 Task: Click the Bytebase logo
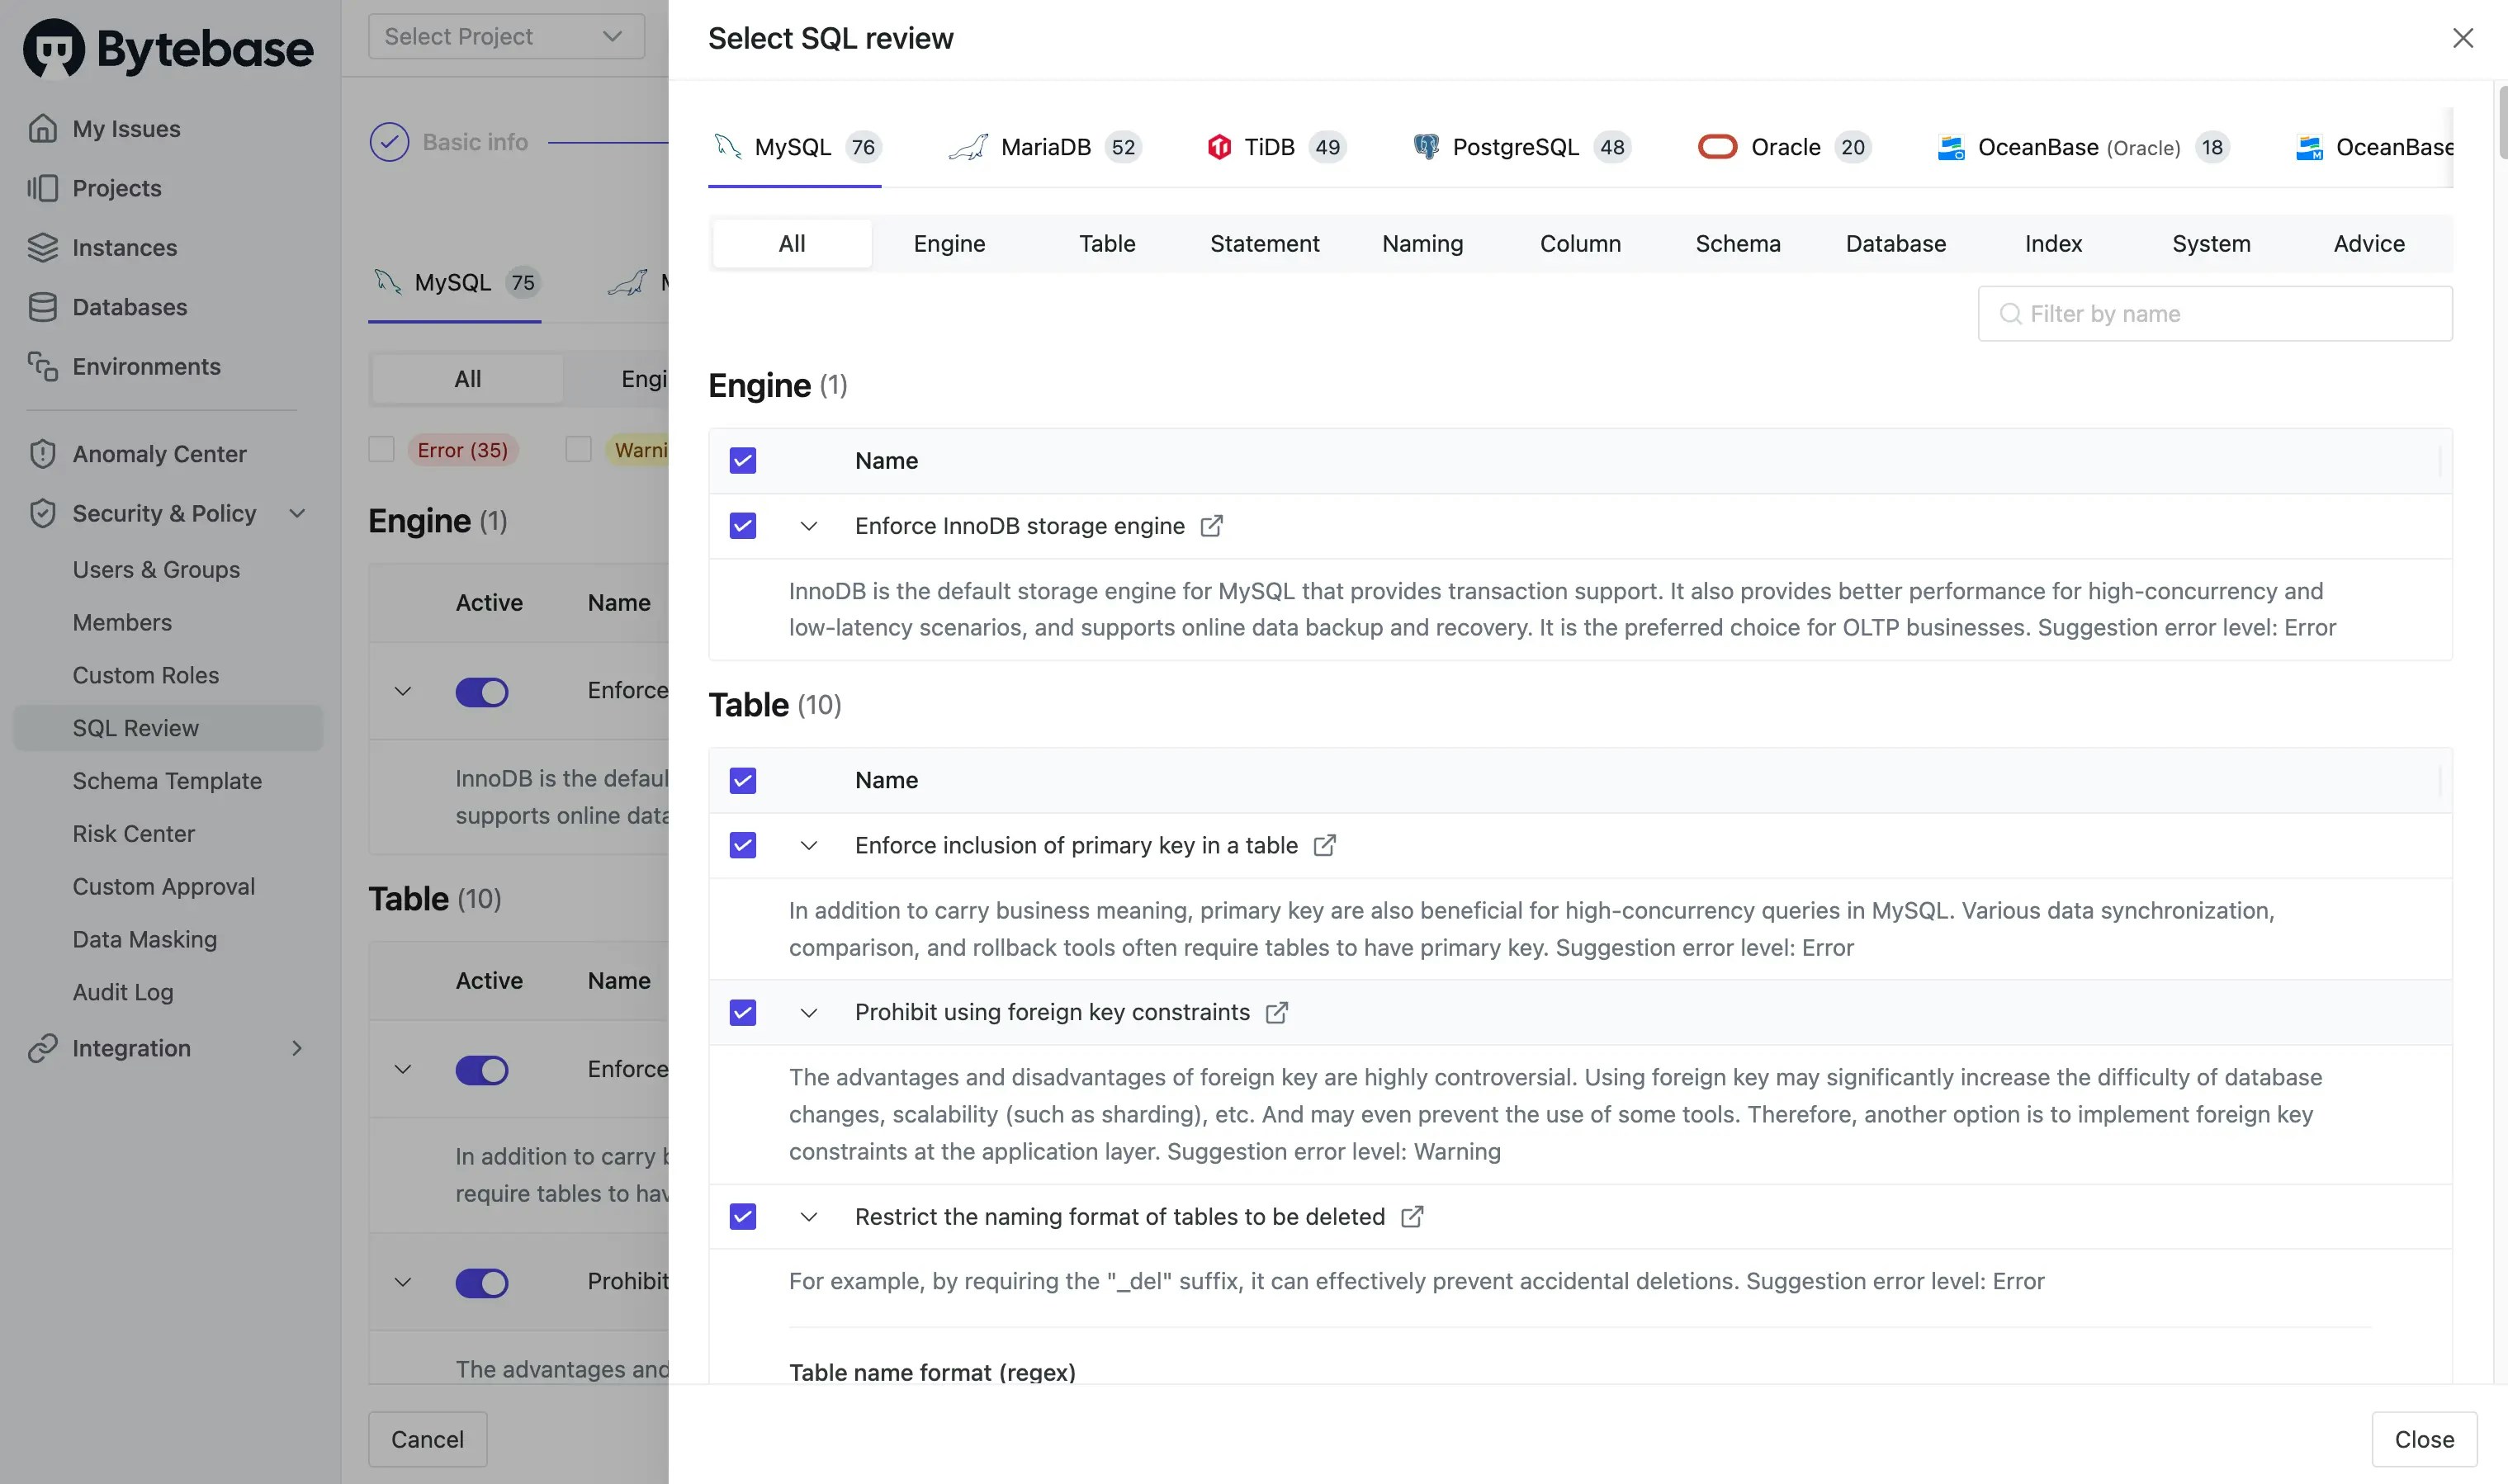point(167,47)
